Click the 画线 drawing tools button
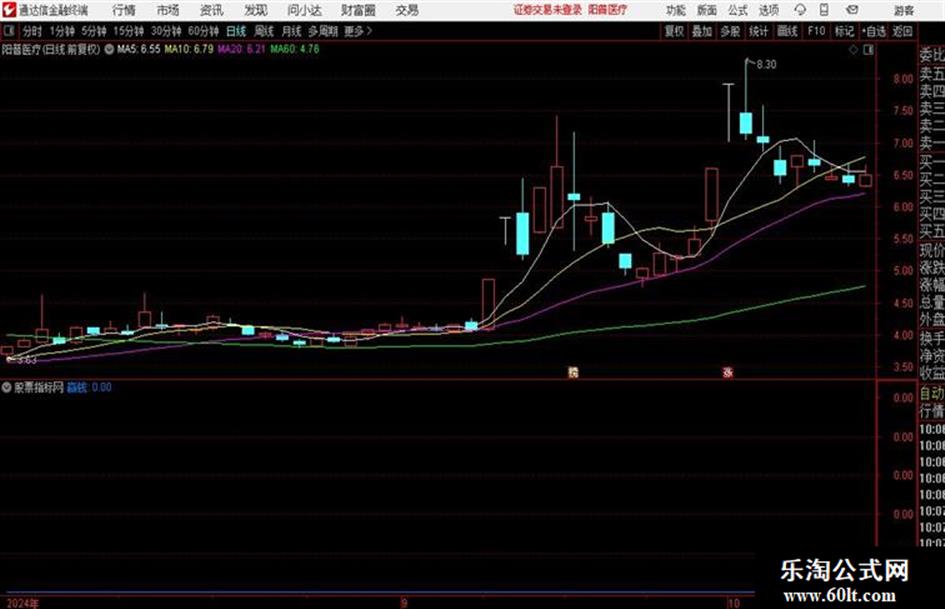The width and height of the screenshot is (945, 609). [787, 31]
